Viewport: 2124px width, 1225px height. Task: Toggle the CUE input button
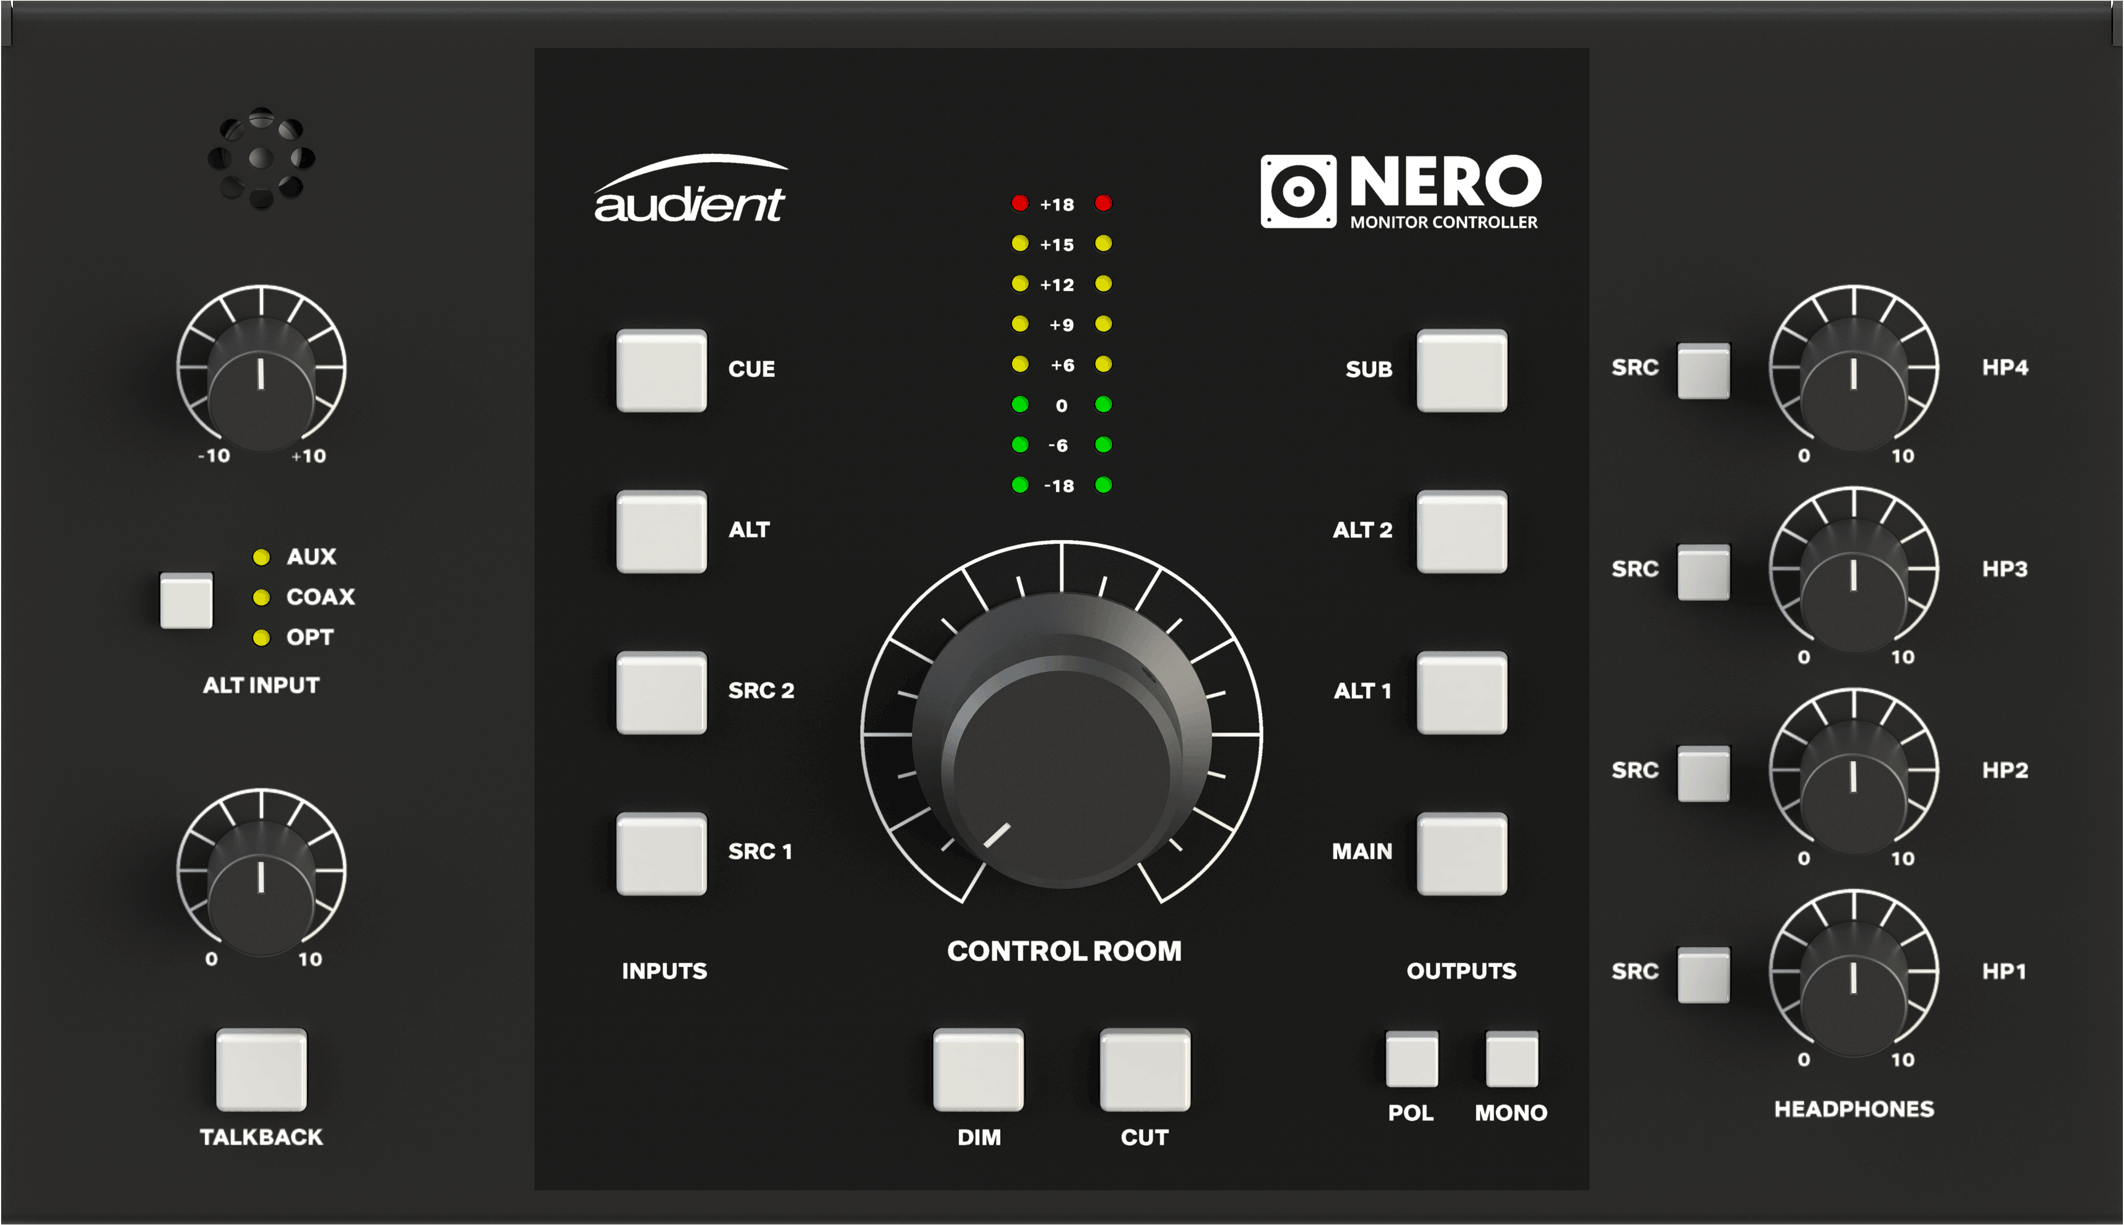tap(661, 370)
